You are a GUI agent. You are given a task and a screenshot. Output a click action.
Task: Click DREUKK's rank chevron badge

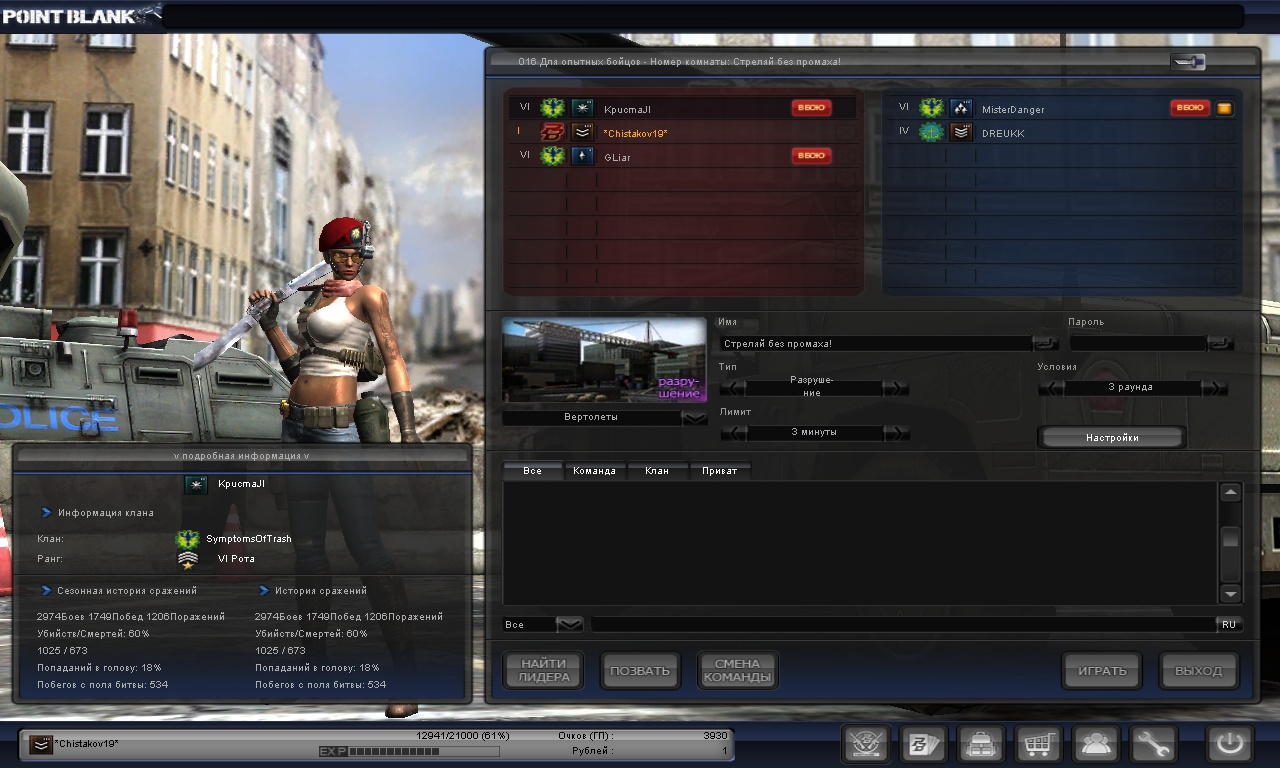(961, 132)
